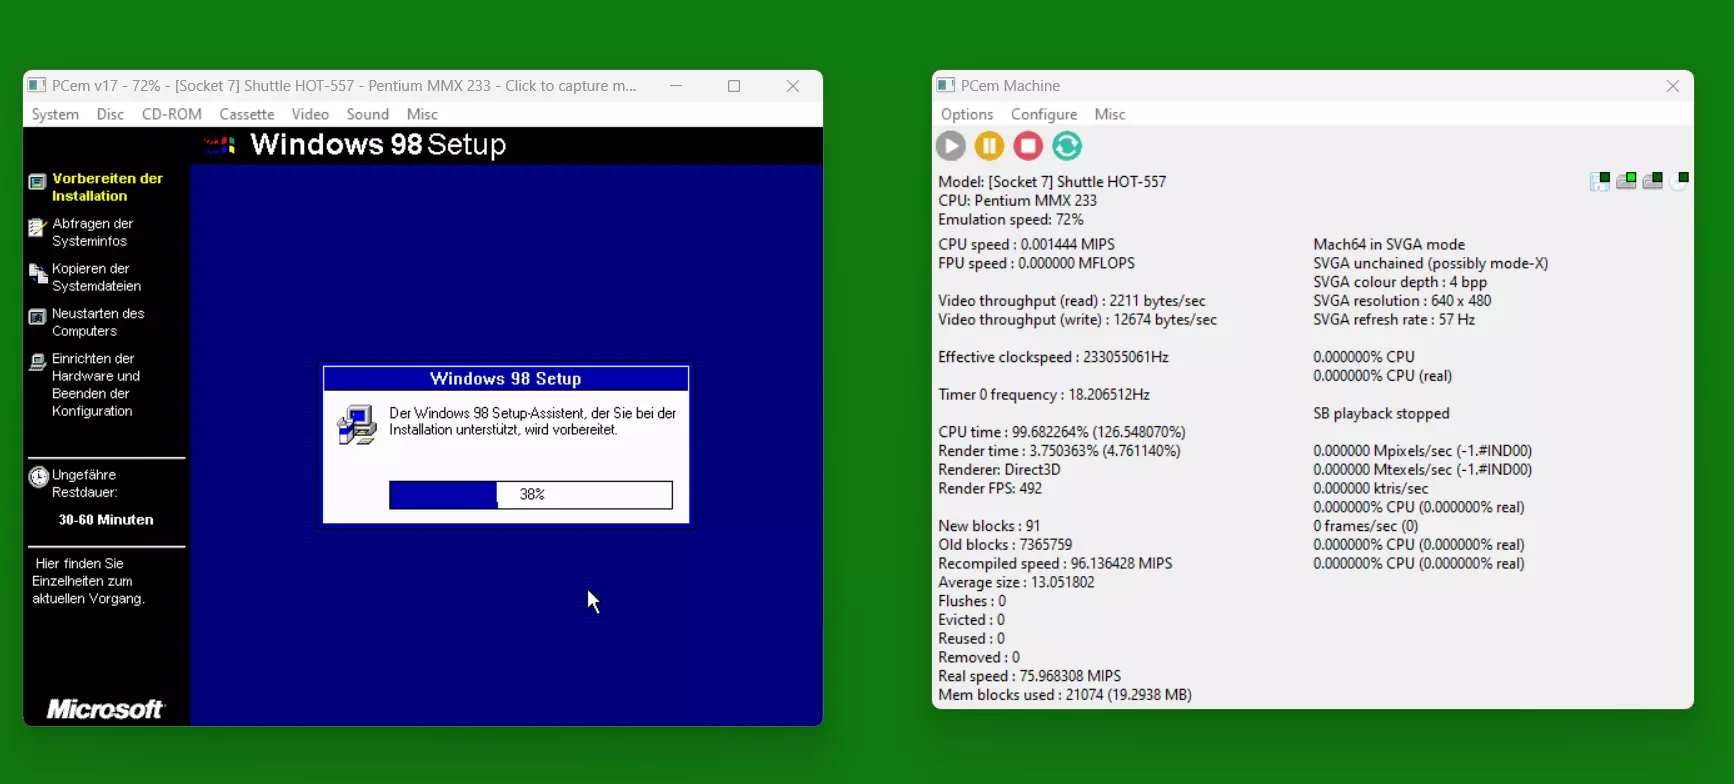The height and width of the screenshot is (784, 1734).
Task: Click the Microsoft logo text in sidebar
Action: click(x=105, y=709)
